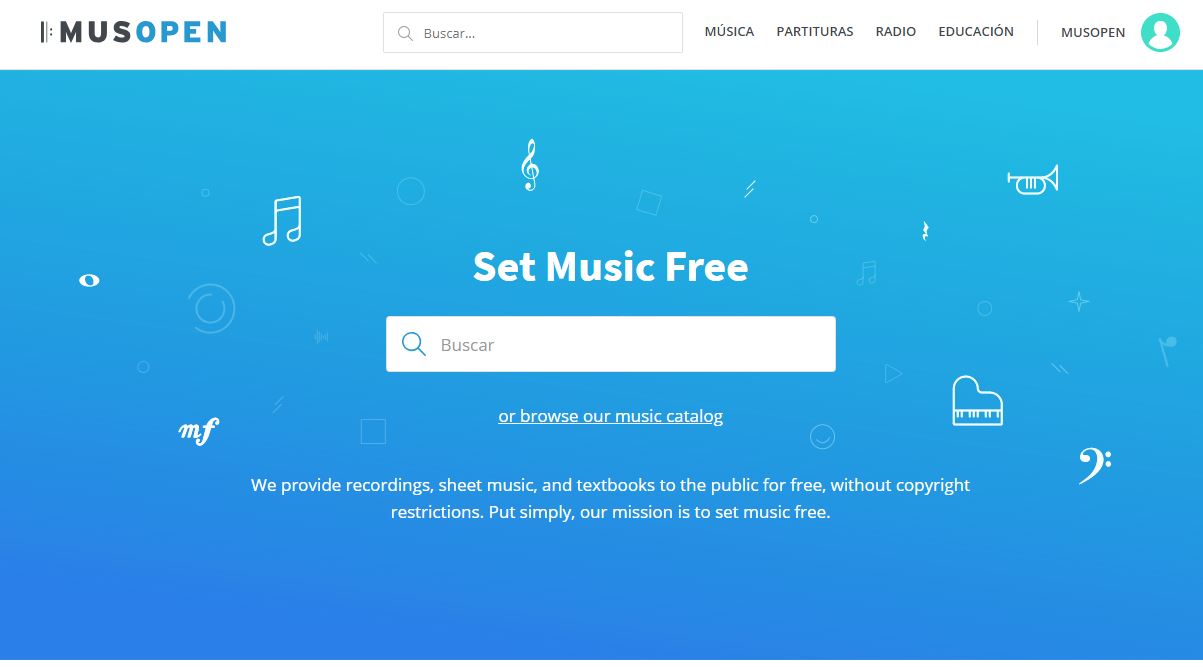Click the grand piano icon
The height and width of the screenshot is (667, 1203).
coord(977,401)
